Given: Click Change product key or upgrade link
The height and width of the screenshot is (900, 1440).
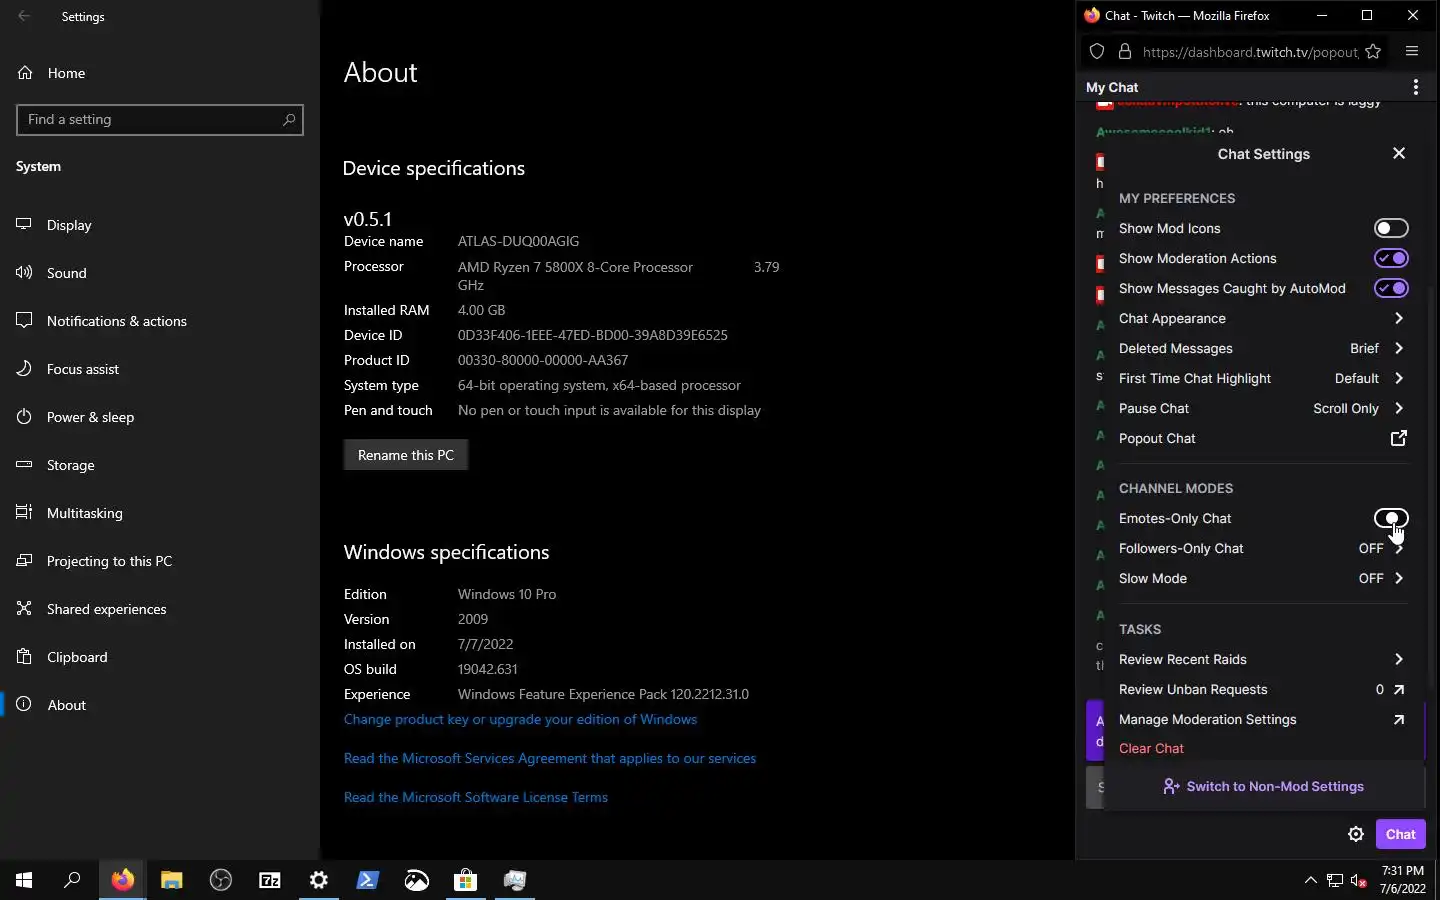Looking at the screenshot, I should tap(520, 719).
